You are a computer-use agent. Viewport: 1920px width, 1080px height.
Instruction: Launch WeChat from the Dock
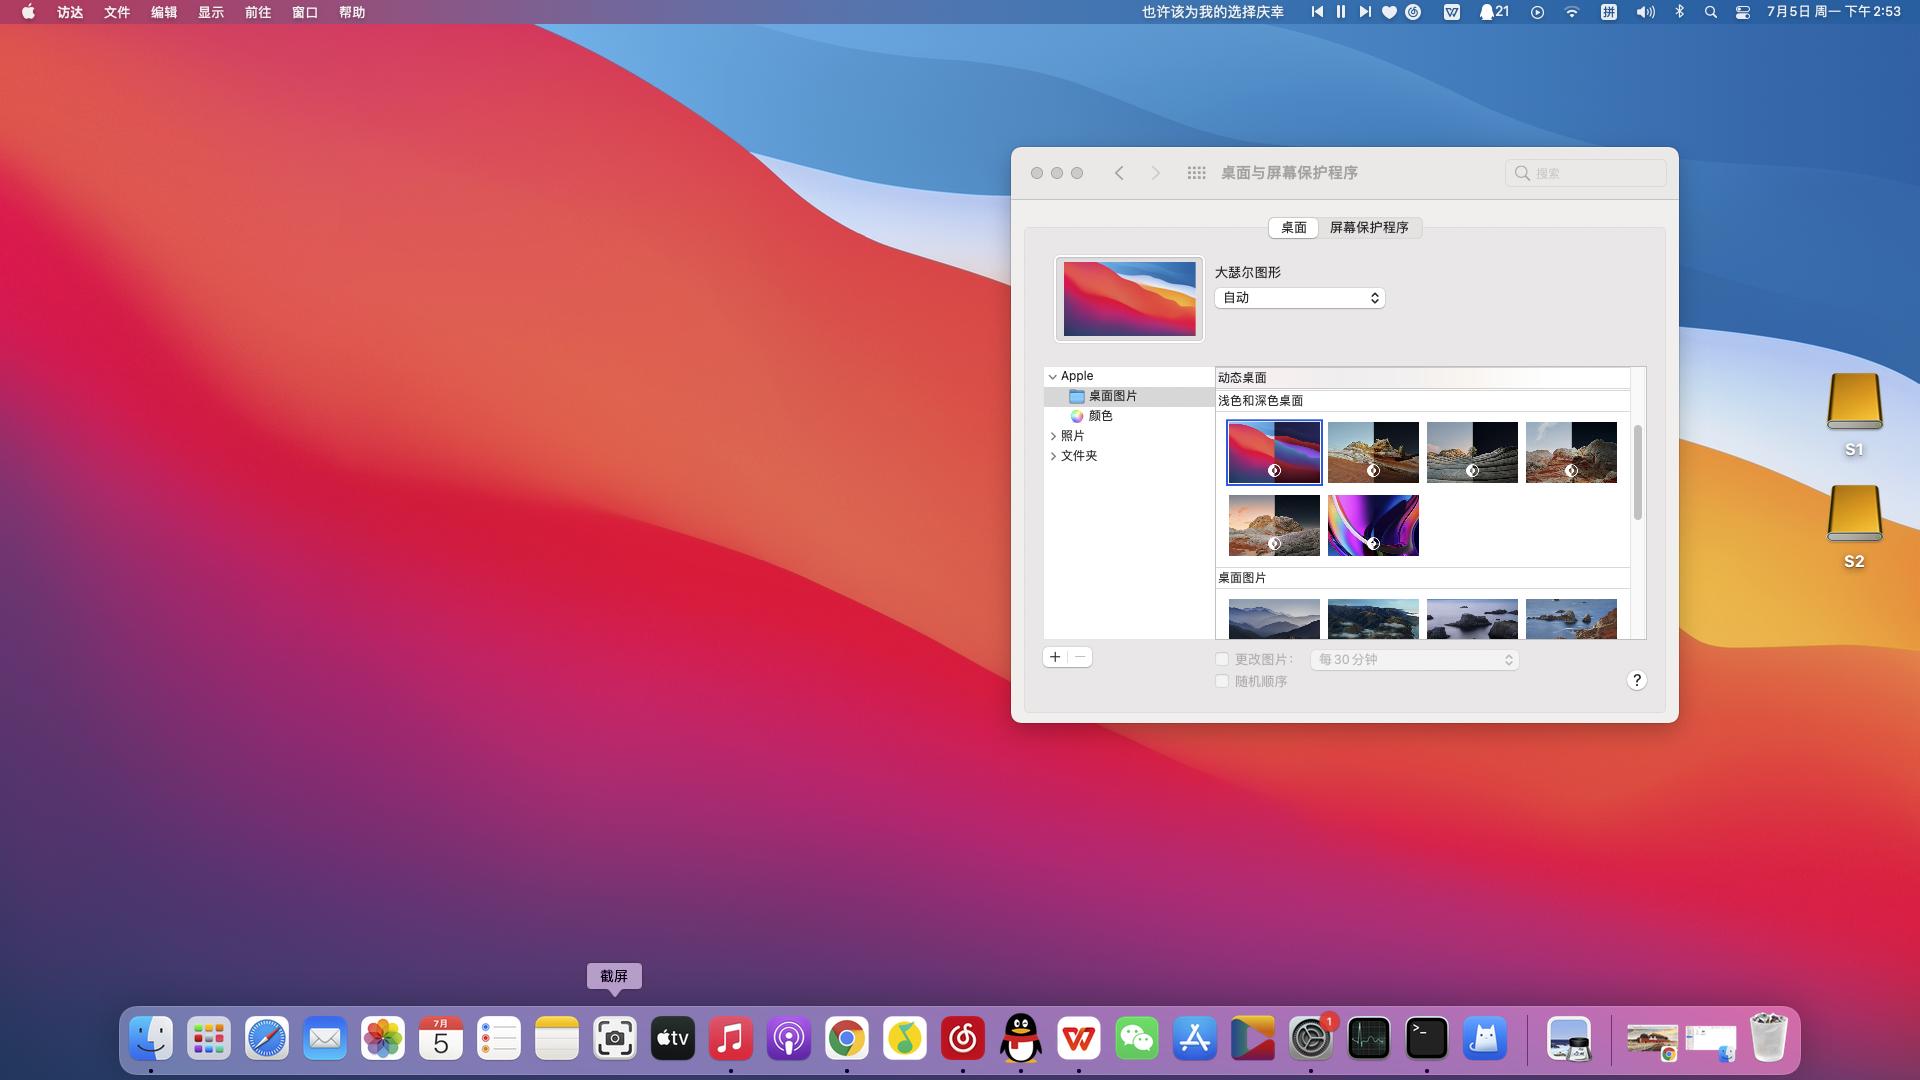[x=1137, y=1039]
